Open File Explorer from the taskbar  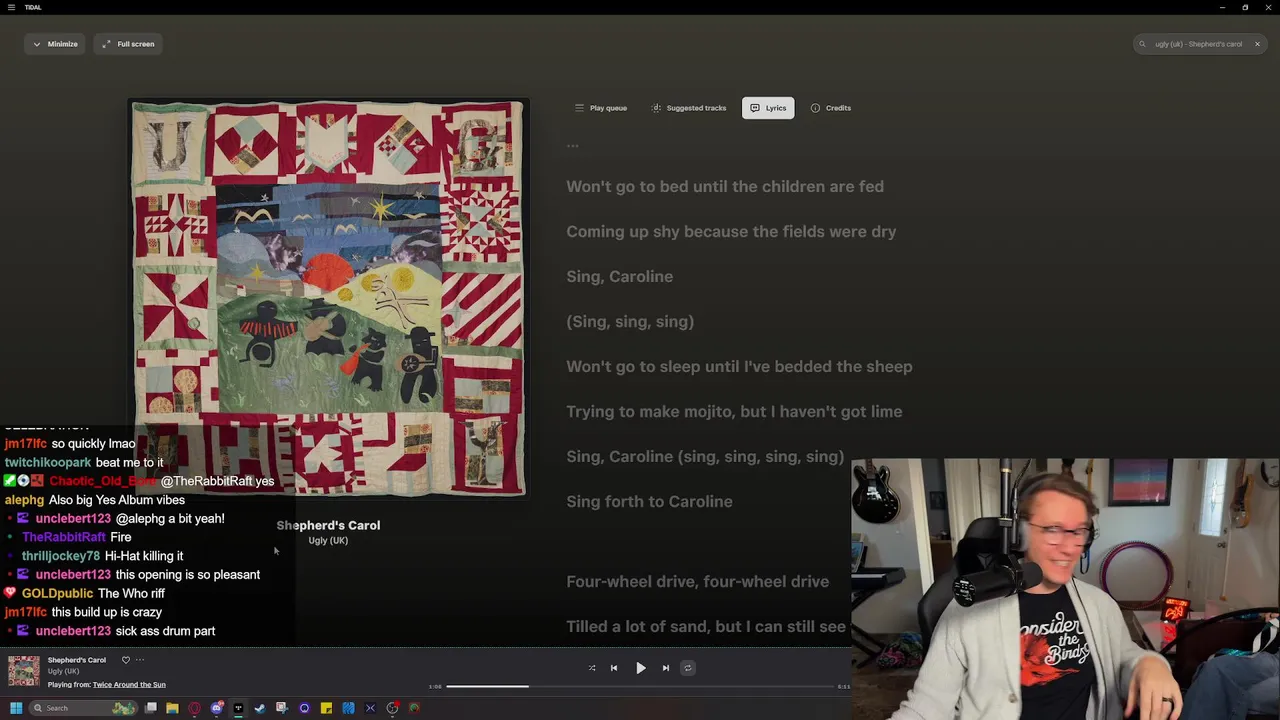click(x=172, y=708)
